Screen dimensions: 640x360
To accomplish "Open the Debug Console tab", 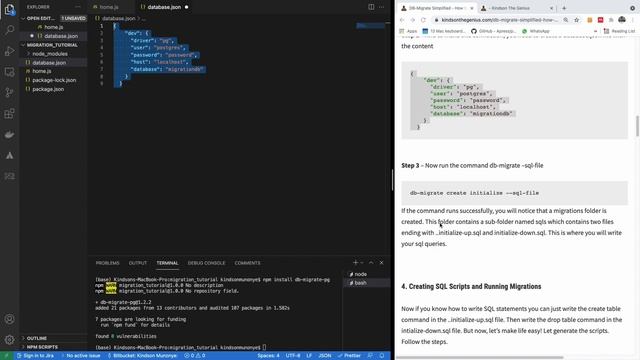I will (x=206, y=263).
